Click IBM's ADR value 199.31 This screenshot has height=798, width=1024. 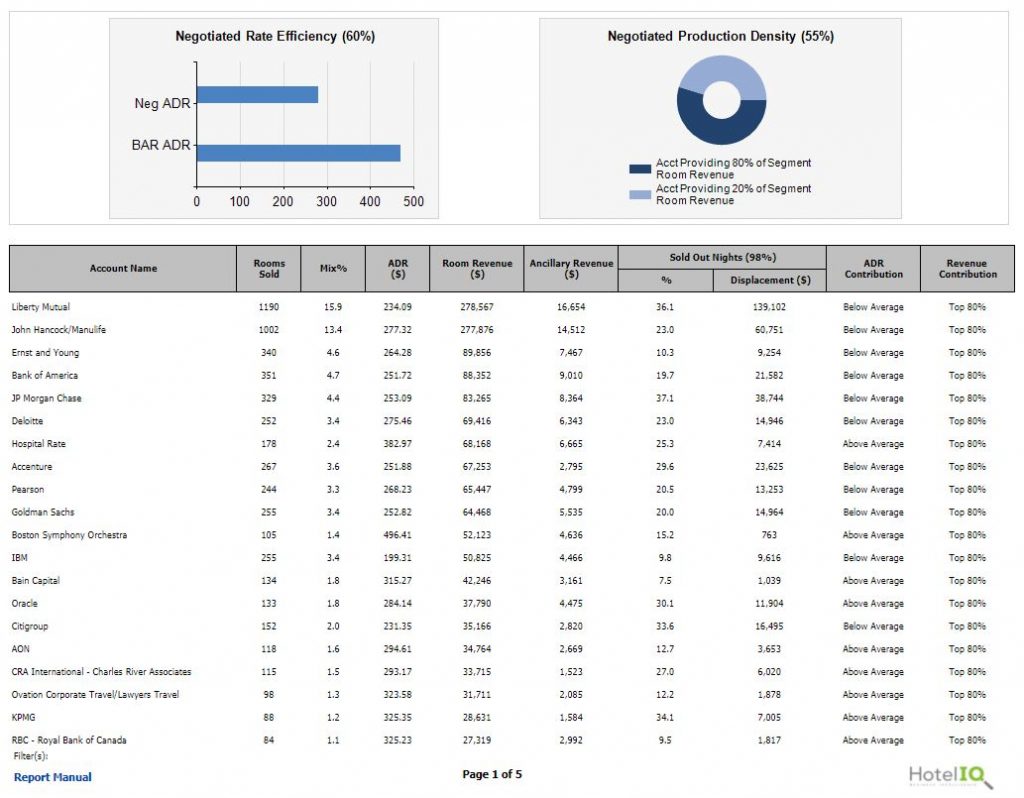coord(398,558)
